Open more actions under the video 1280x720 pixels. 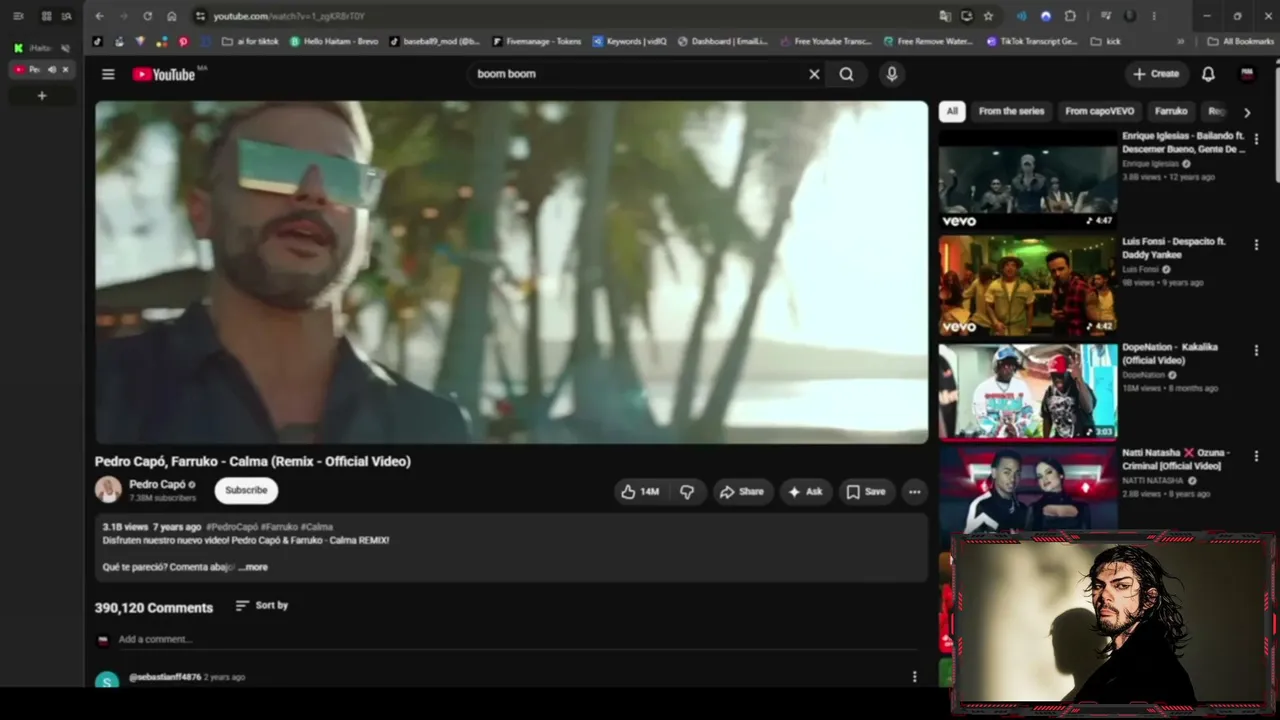(914, 492)
